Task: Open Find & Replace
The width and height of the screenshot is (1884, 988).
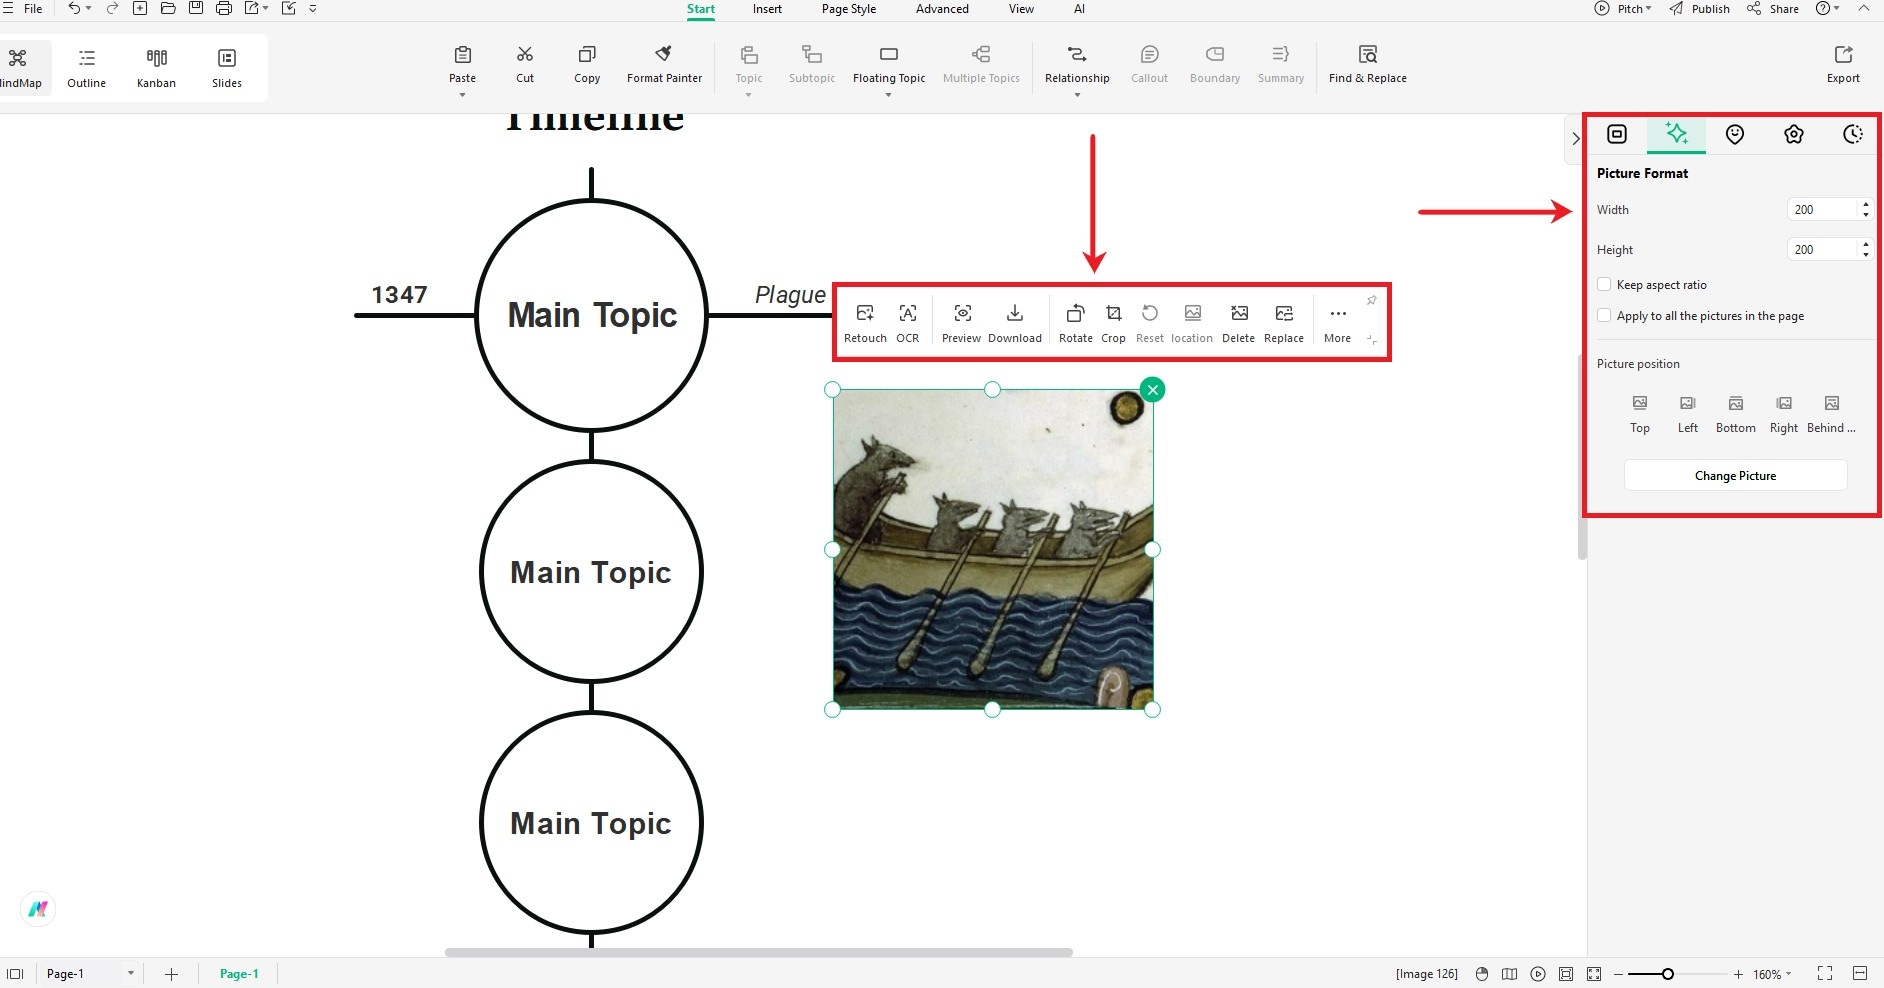Action: click(1367, 64)
